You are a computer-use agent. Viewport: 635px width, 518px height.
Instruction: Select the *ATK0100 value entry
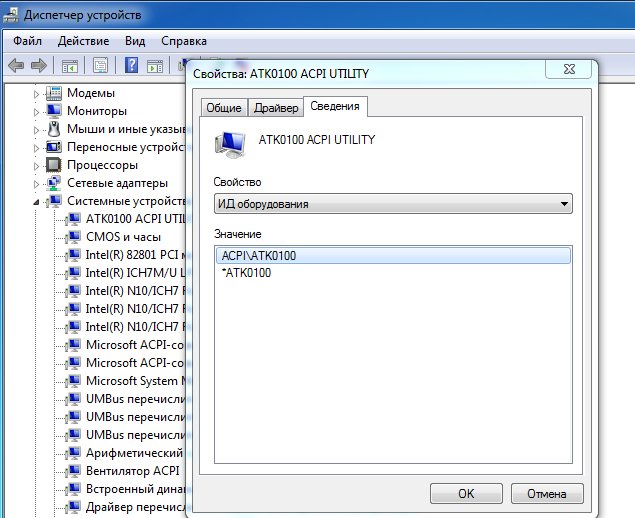(x=246, y=273)
